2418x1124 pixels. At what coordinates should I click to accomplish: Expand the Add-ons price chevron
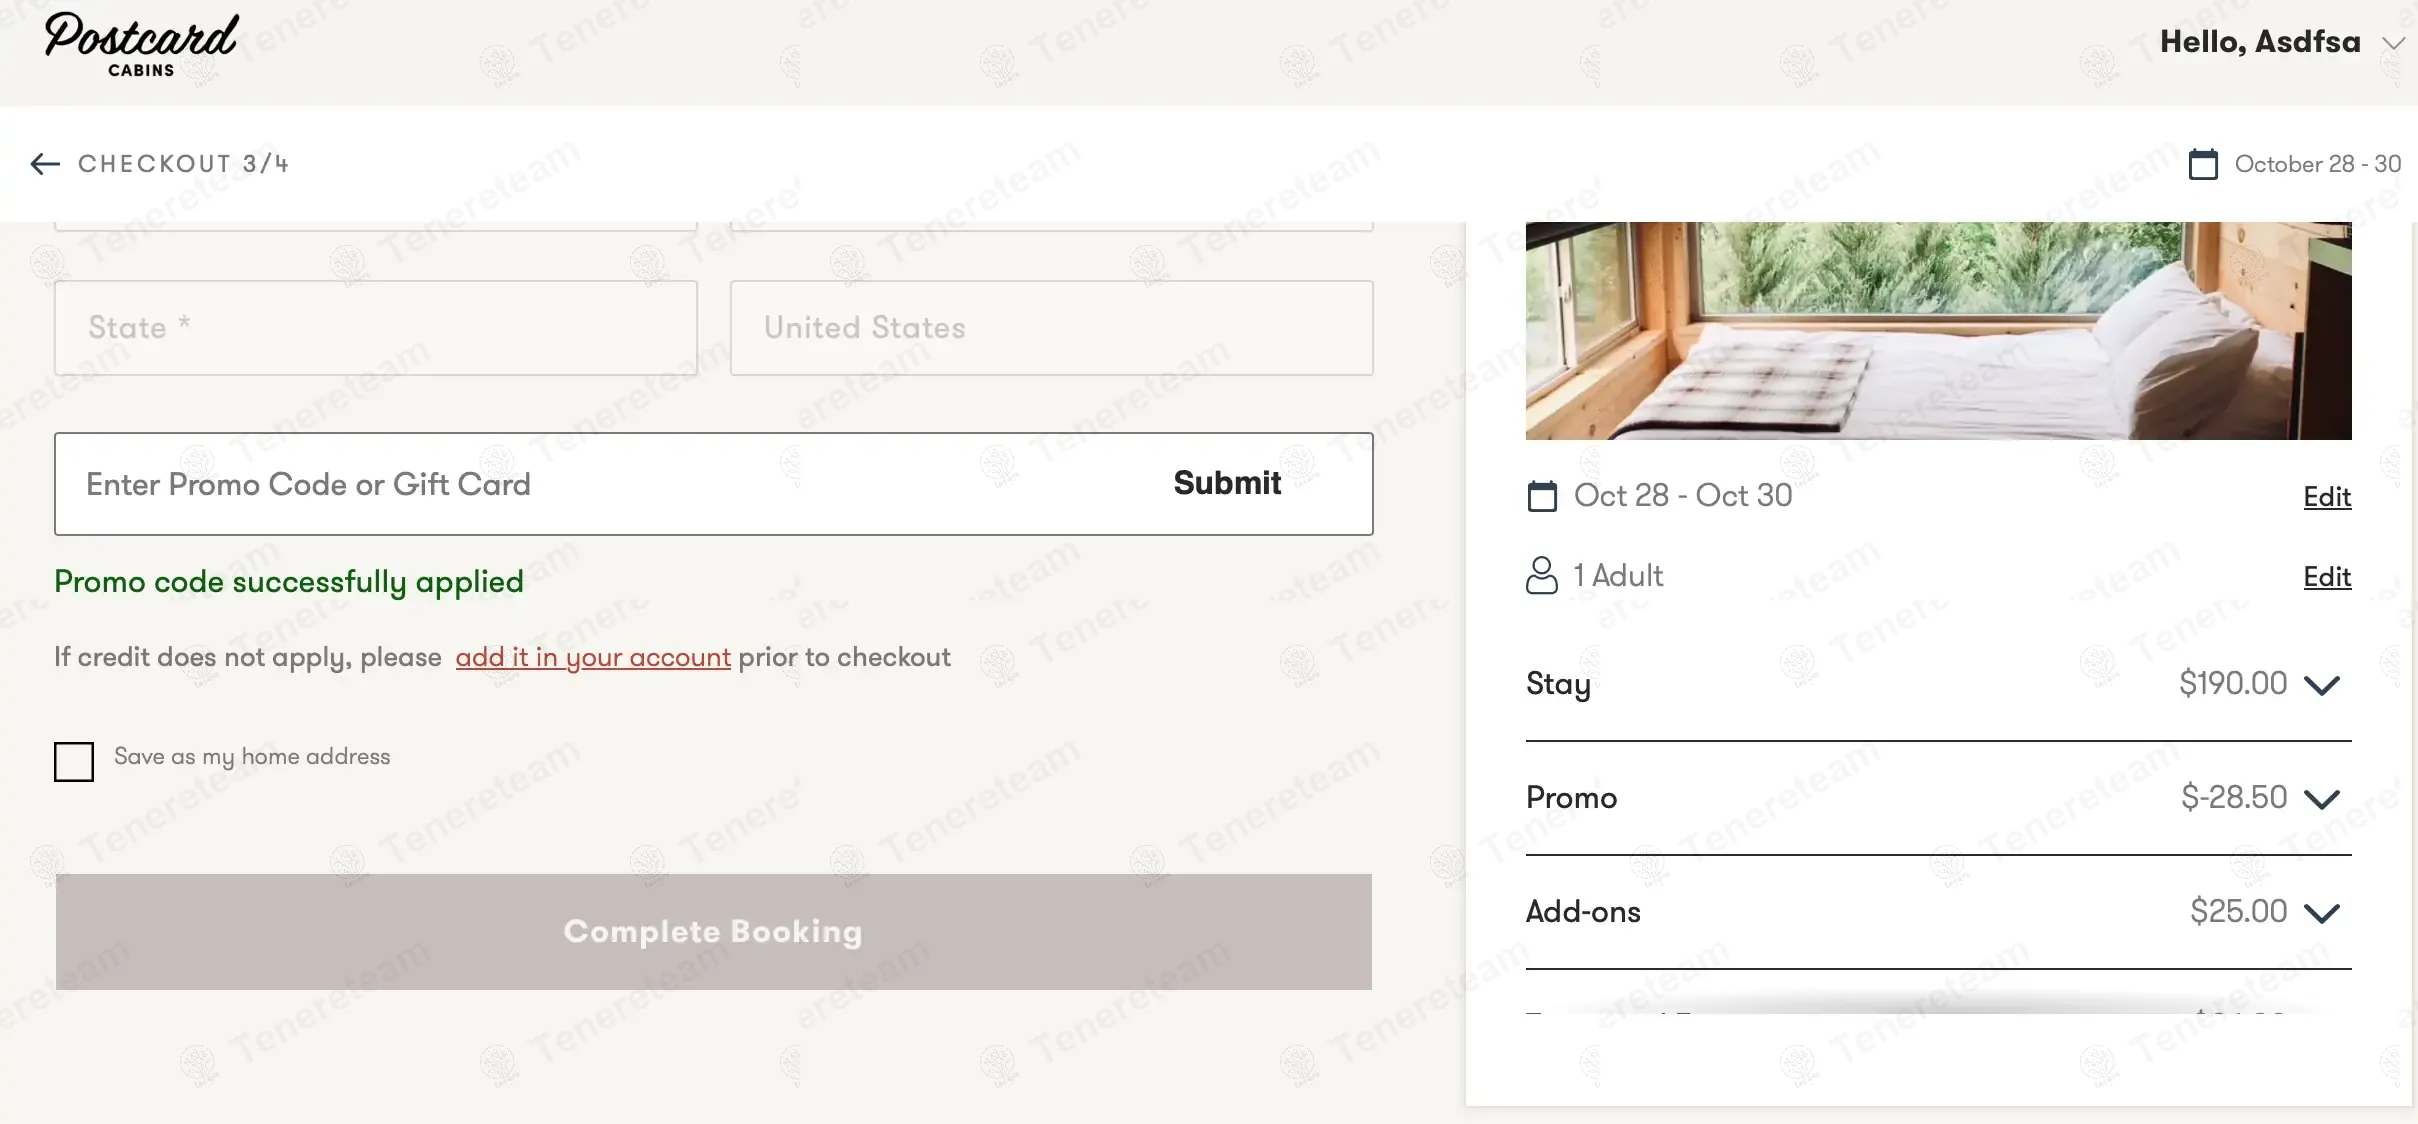(x=2322, y=913)
